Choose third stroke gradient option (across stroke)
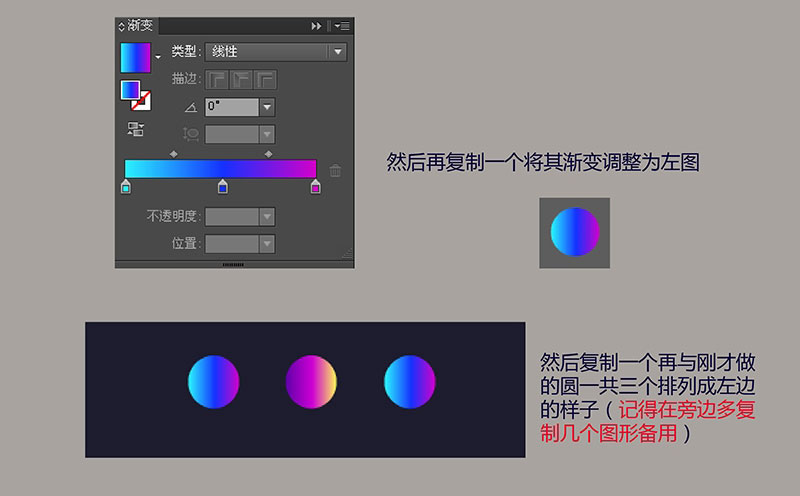This screenshot has width=800, height=496. click(x=265, y=80)
